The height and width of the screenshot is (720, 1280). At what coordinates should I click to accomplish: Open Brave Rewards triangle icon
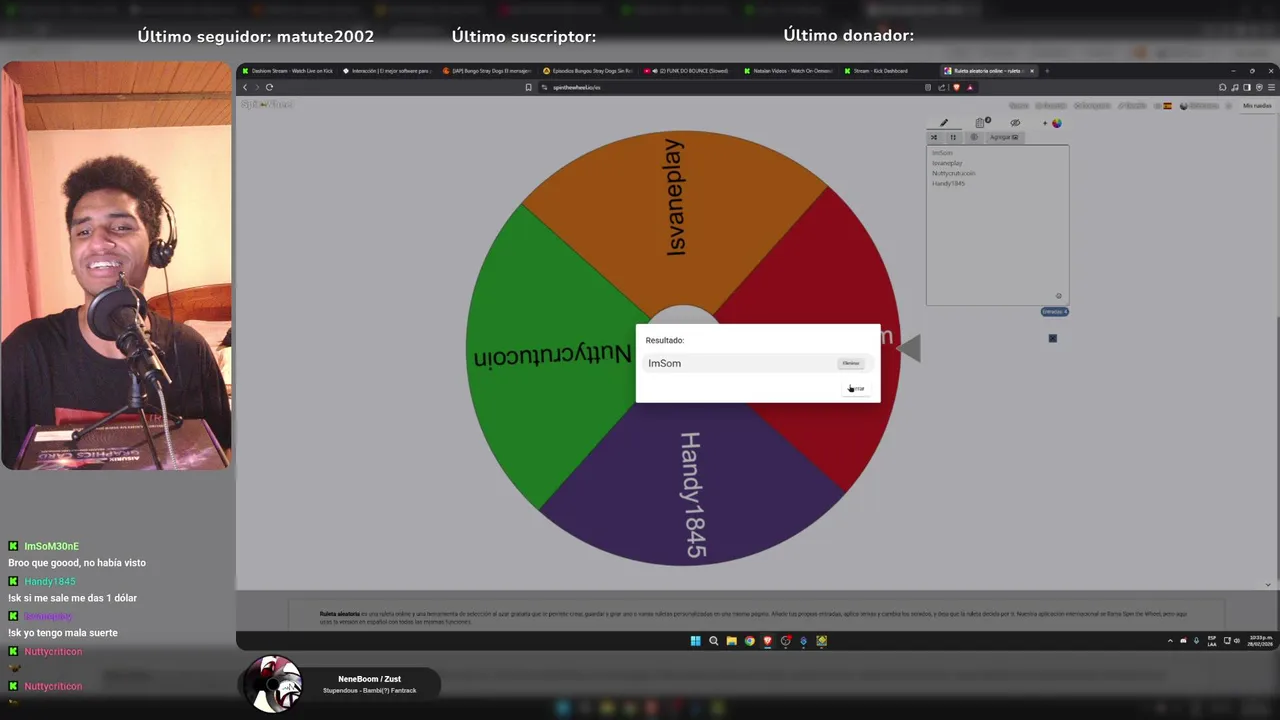(x=970, y=87)
